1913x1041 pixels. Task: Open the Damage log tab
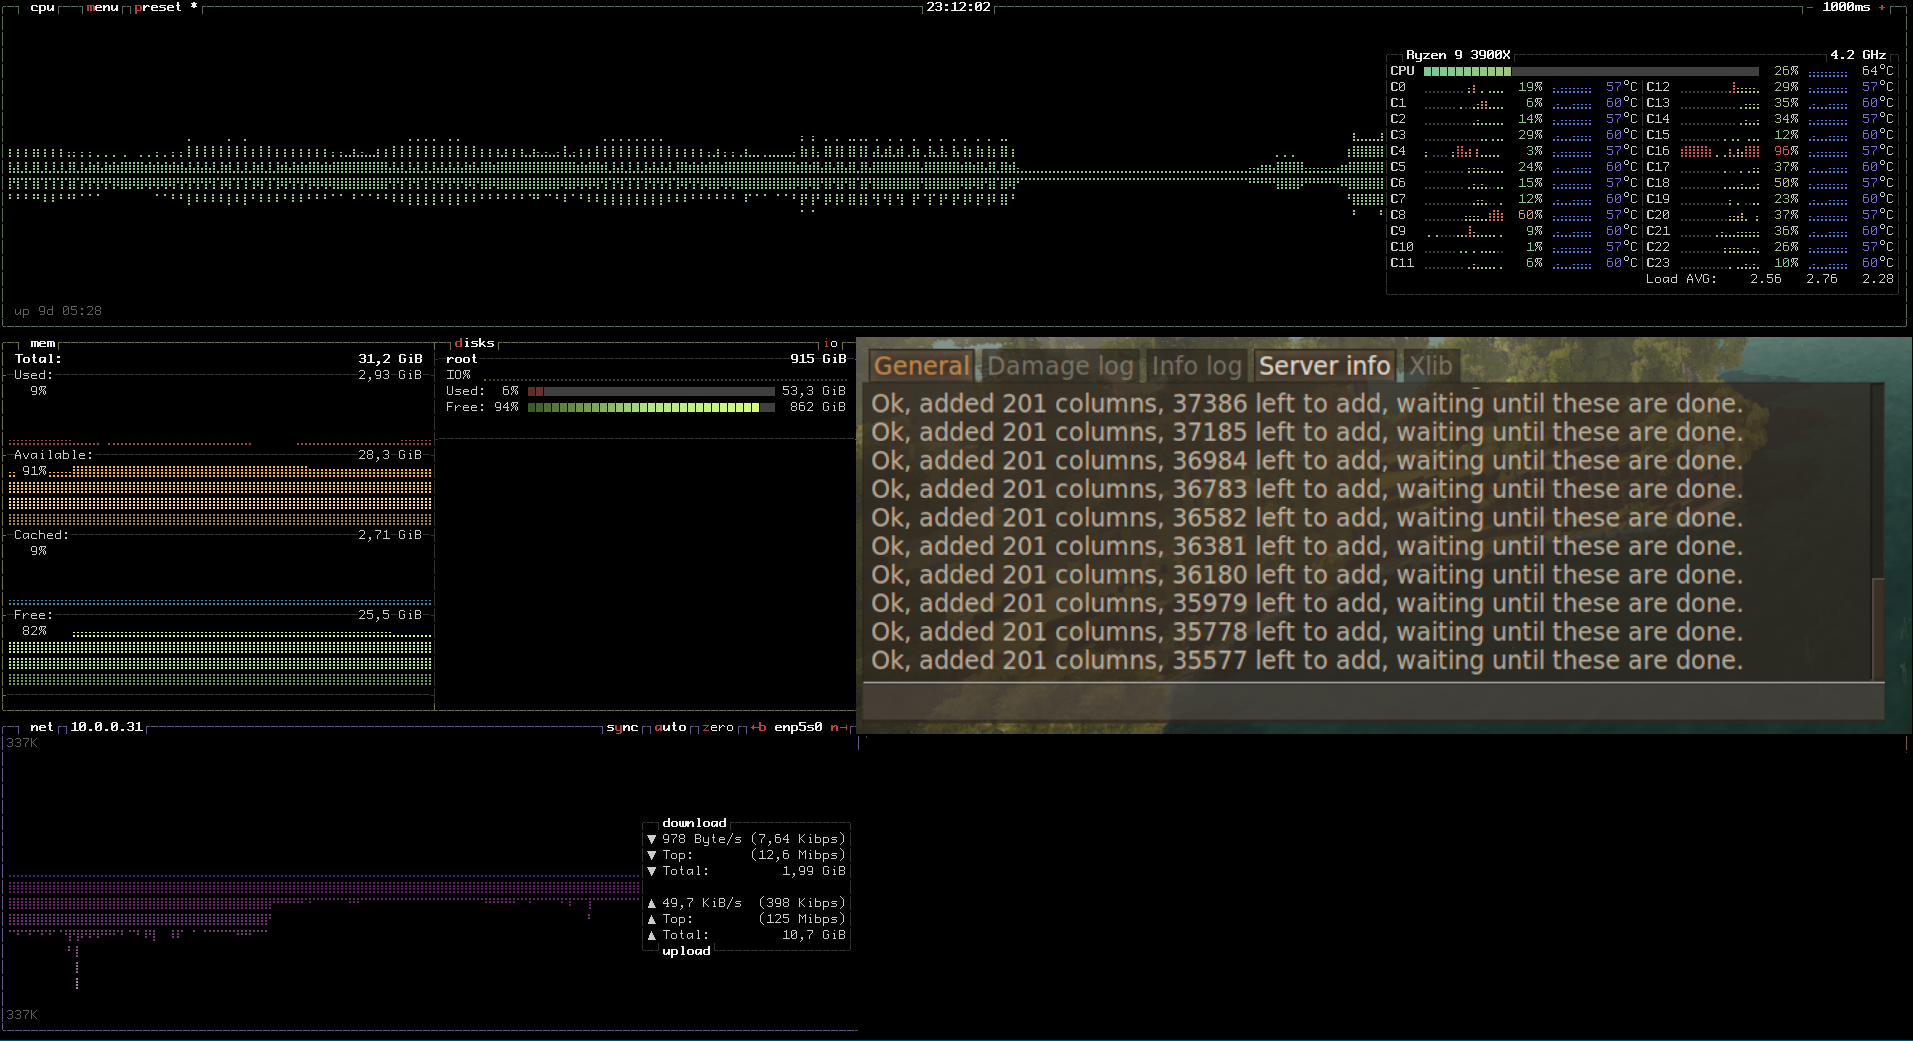click(x=1060, y=366)
